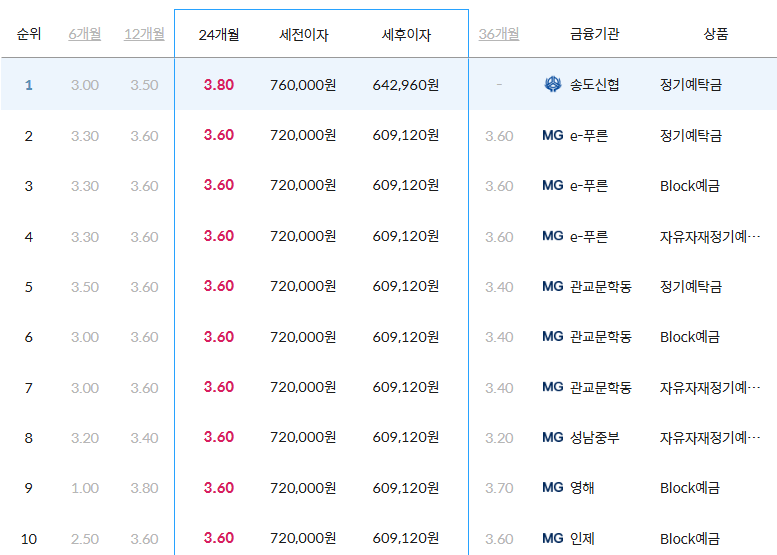777x555 pixels.
Task: Click the MG logo in rank 7 row
Action: click(x=553, y=387)
